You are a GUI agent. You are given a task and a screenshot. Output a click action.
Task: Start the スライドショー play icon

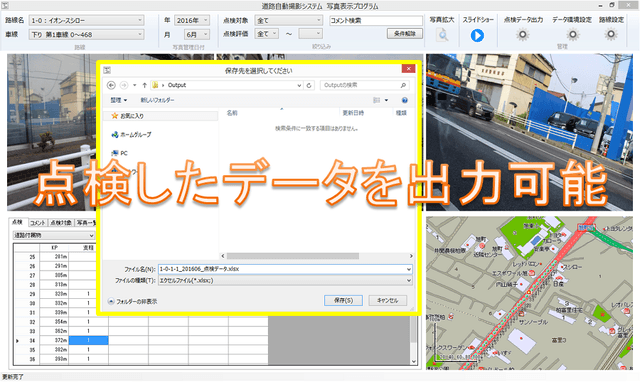coord(477,35)
